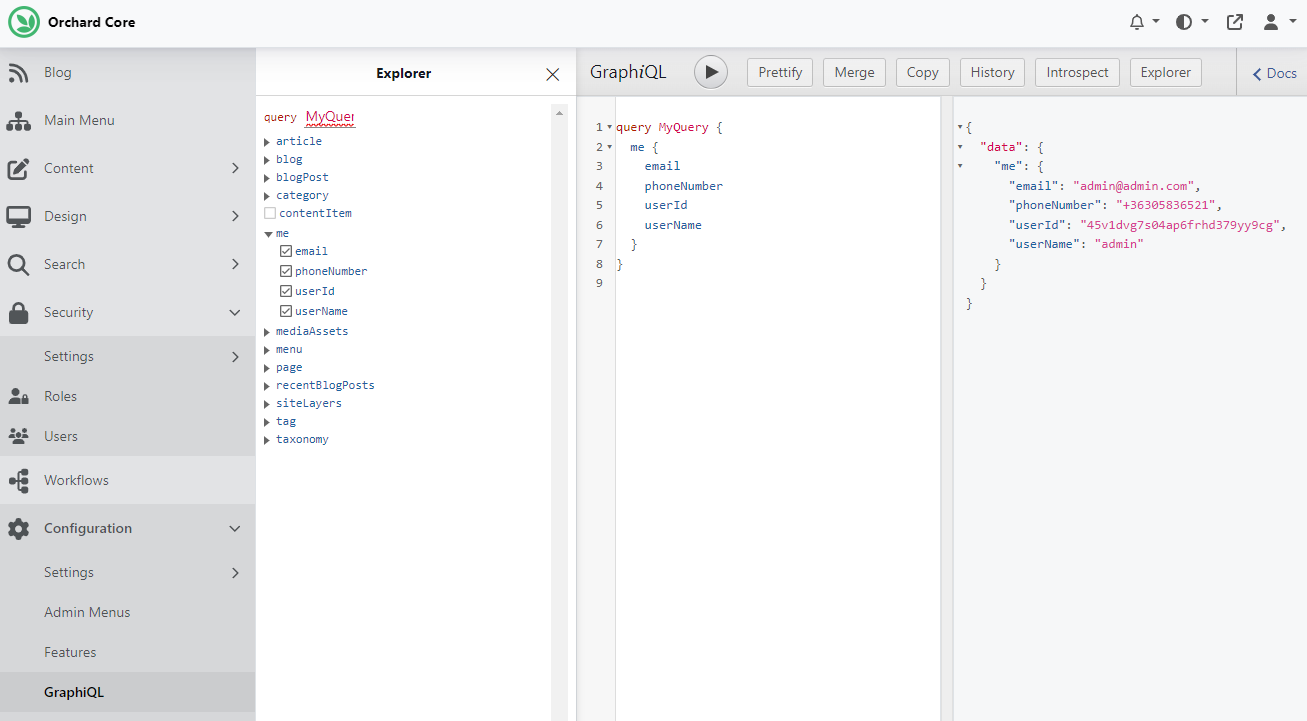
Task: Click the Explorer panel scrollbar up arrow
Action: tap(559, 112)
